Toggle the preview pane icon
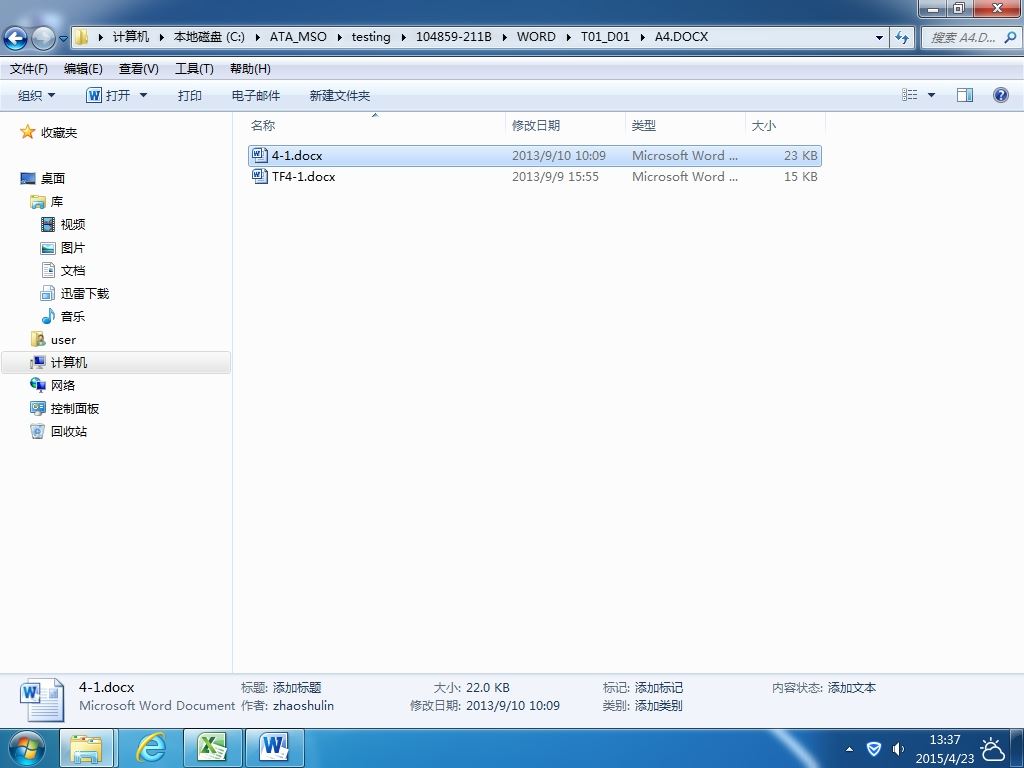The height and width of the screenshot is (768, 1024). (x=965, y=95)
